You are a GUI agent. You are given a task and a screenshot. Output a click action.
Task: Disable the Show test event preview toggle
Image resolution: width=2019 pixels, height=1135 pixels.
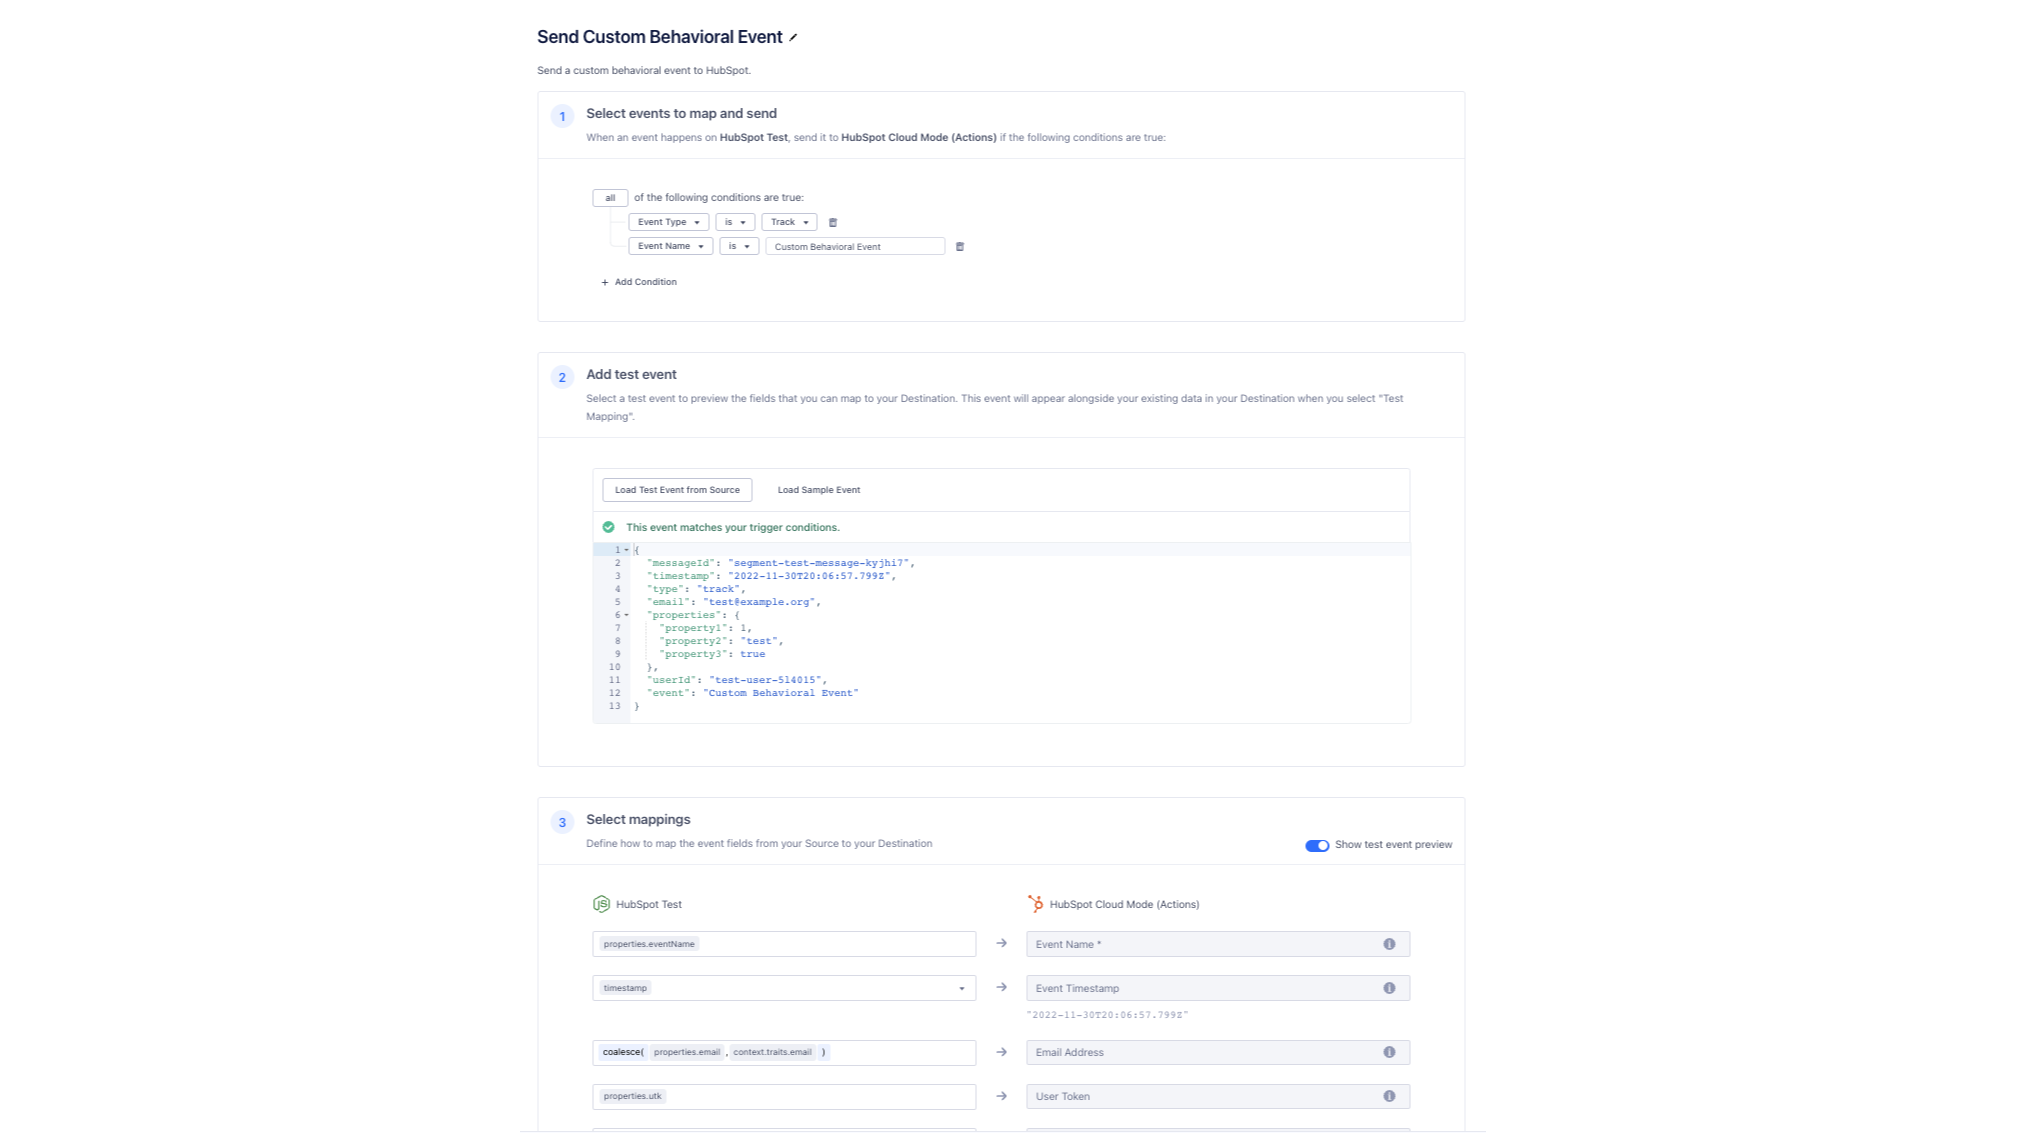coord(1318,845)
